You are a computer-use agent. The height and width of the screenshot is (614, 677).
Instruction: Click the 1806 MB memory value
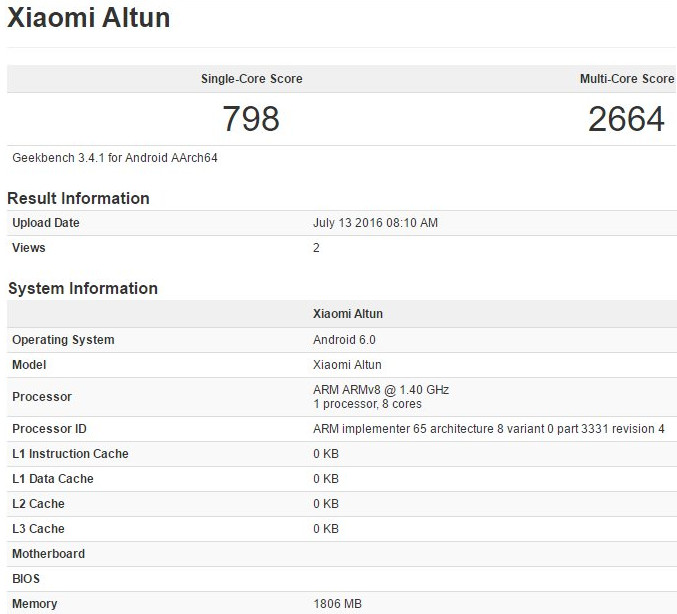point(337,604)
